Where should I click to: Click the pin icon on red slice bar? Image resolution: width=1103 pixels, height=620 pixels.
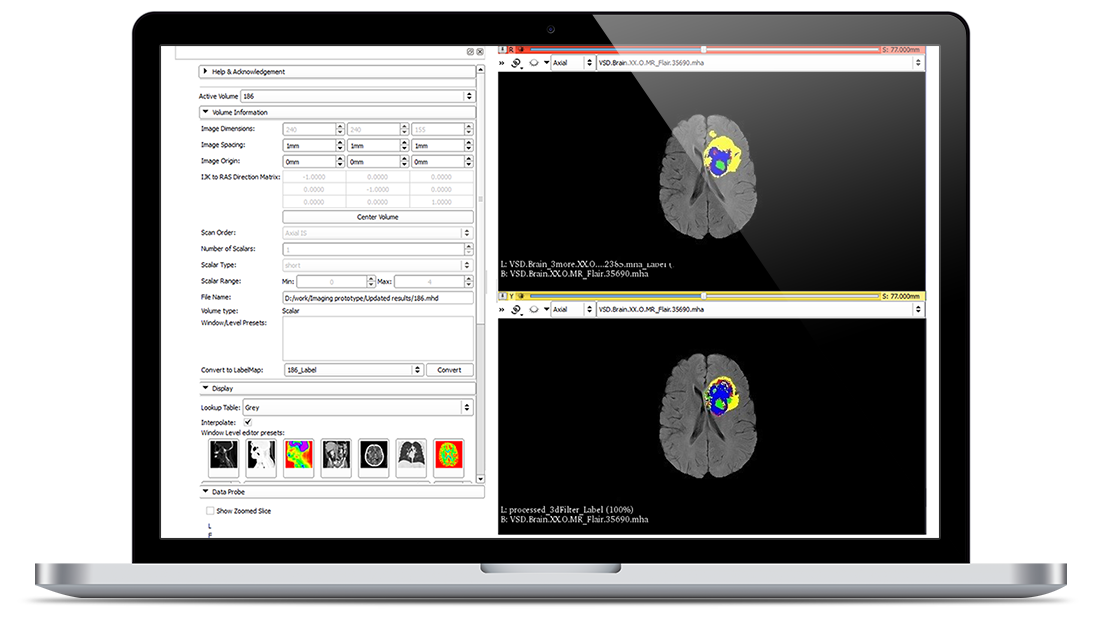click(x=502, y=50)
